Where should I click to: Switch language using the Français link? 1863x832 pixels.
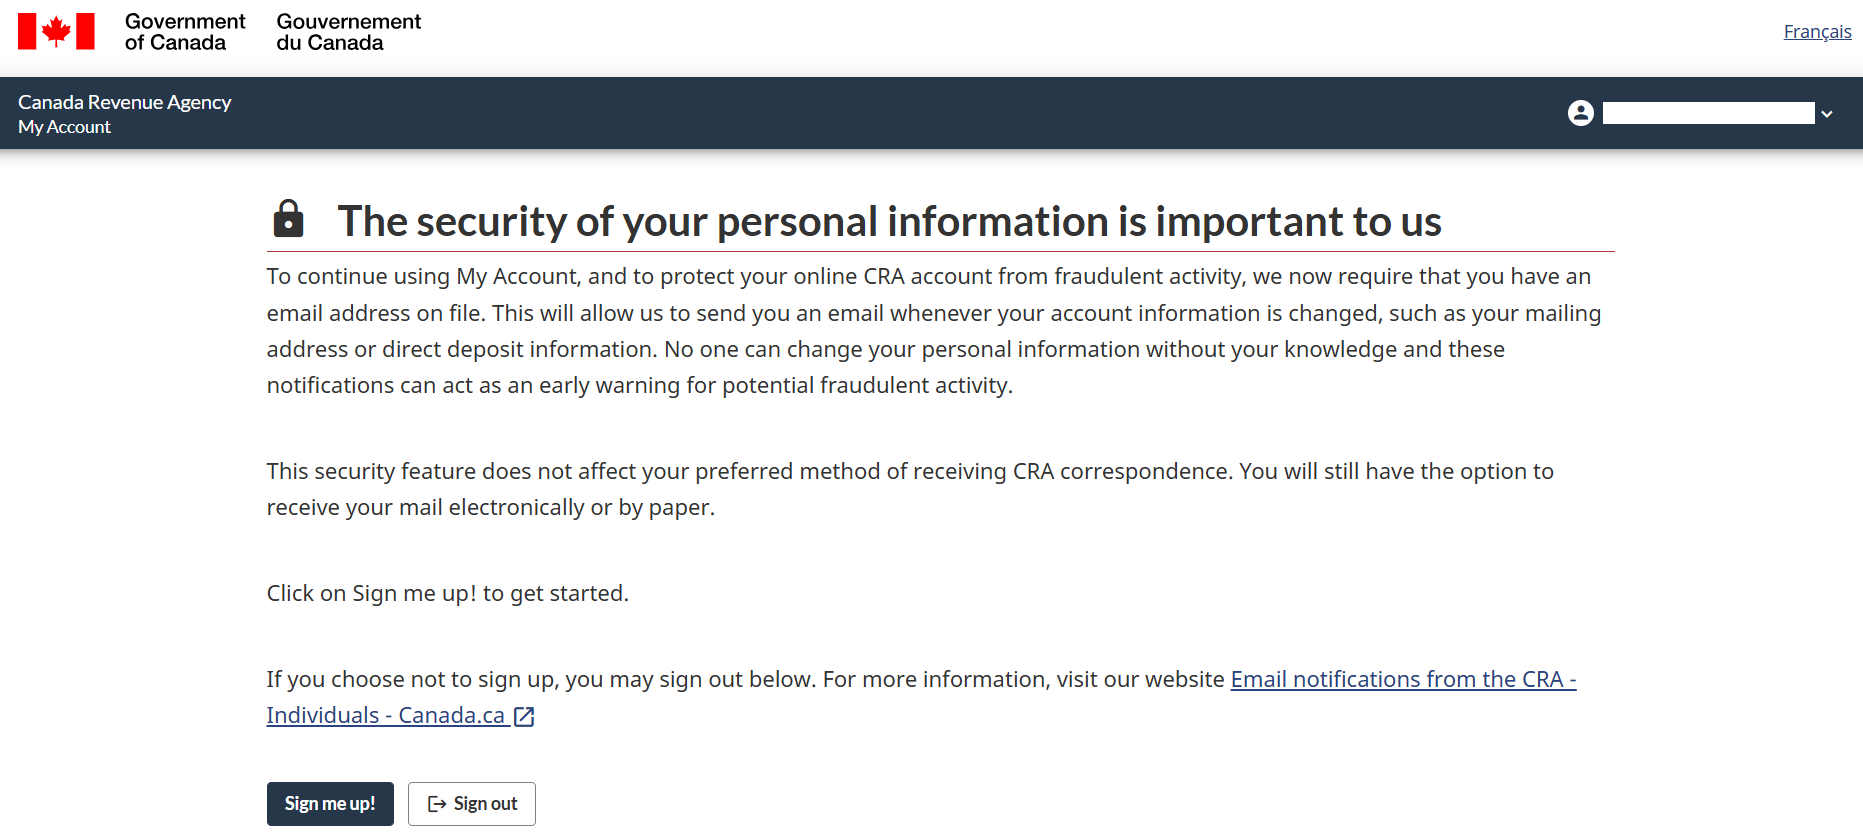tap(1817, 32)
